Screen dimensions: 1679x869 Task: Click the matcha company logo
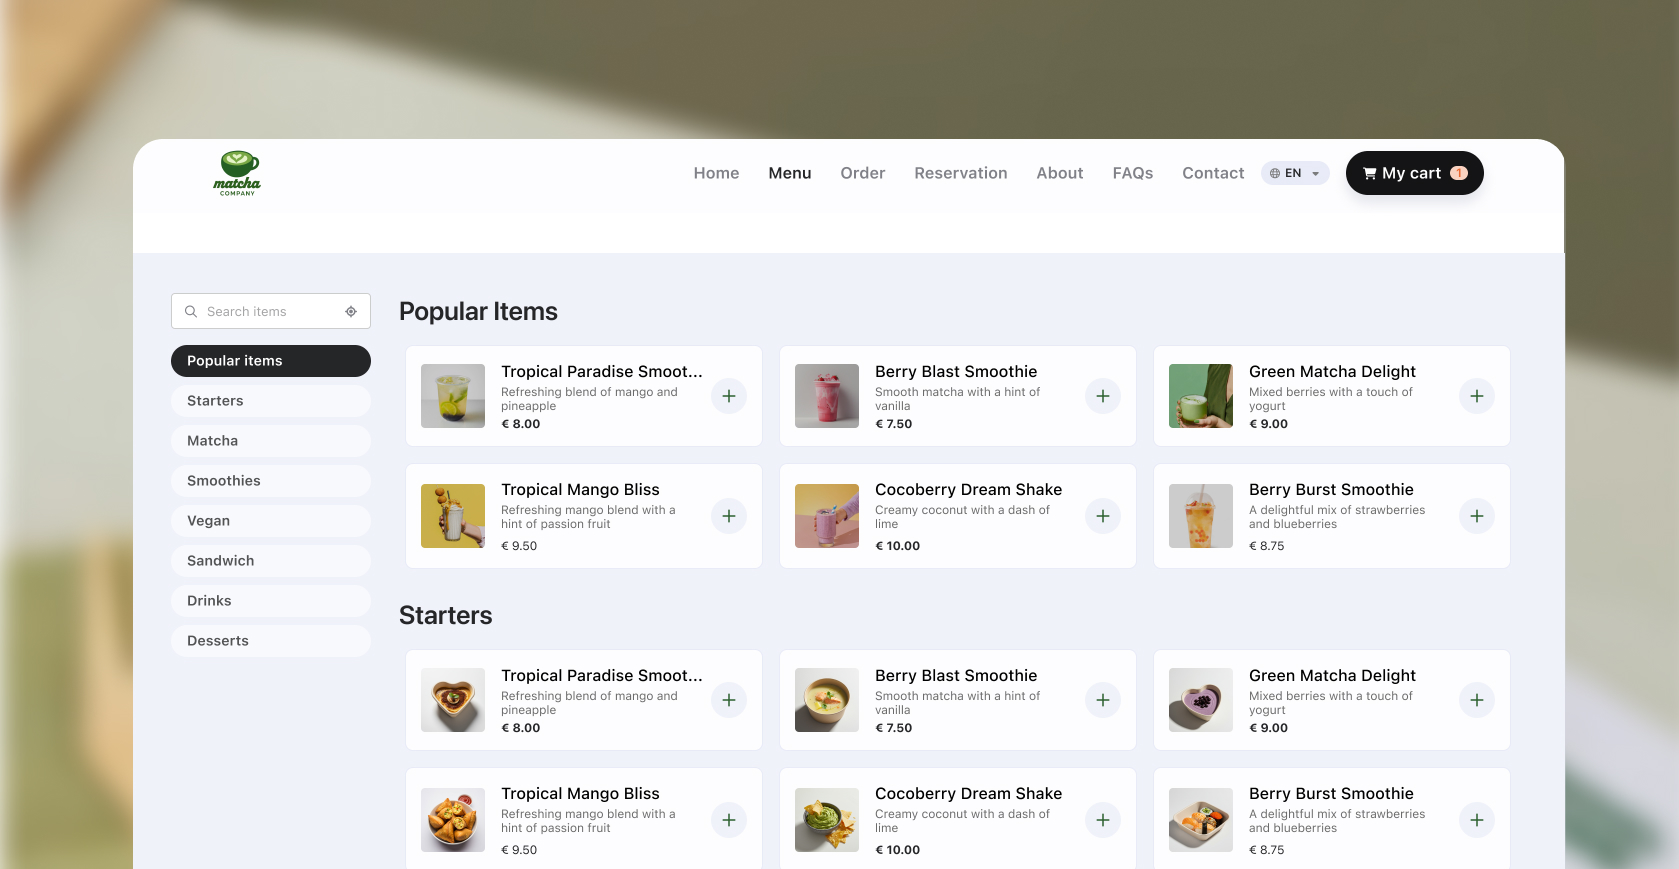237,173
